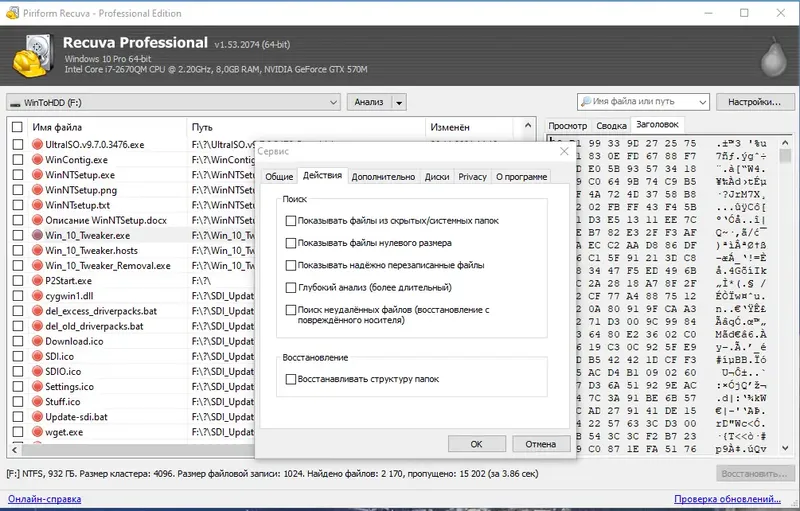800x511 pixels.
Task: Check the box for Win_10_Tweaker.hosts
Action: coord(18,250)
